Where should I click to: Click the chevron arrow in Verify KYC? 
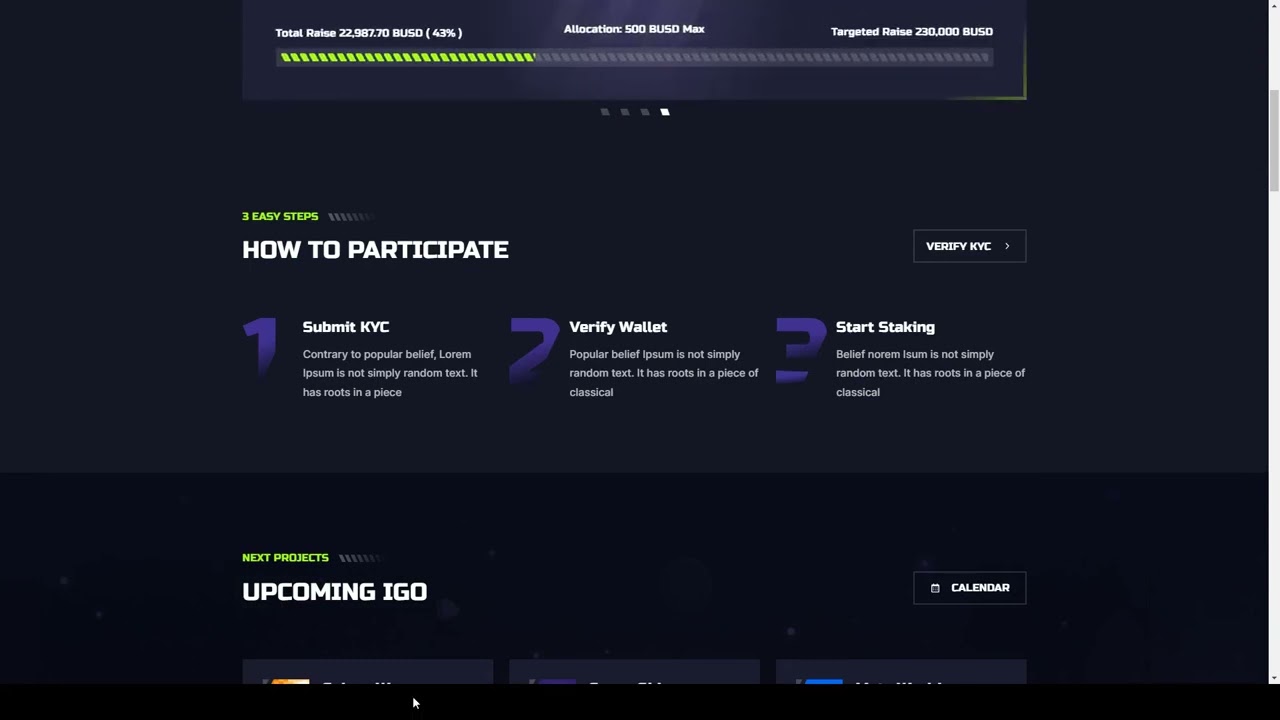click(x=1007, y=246)
